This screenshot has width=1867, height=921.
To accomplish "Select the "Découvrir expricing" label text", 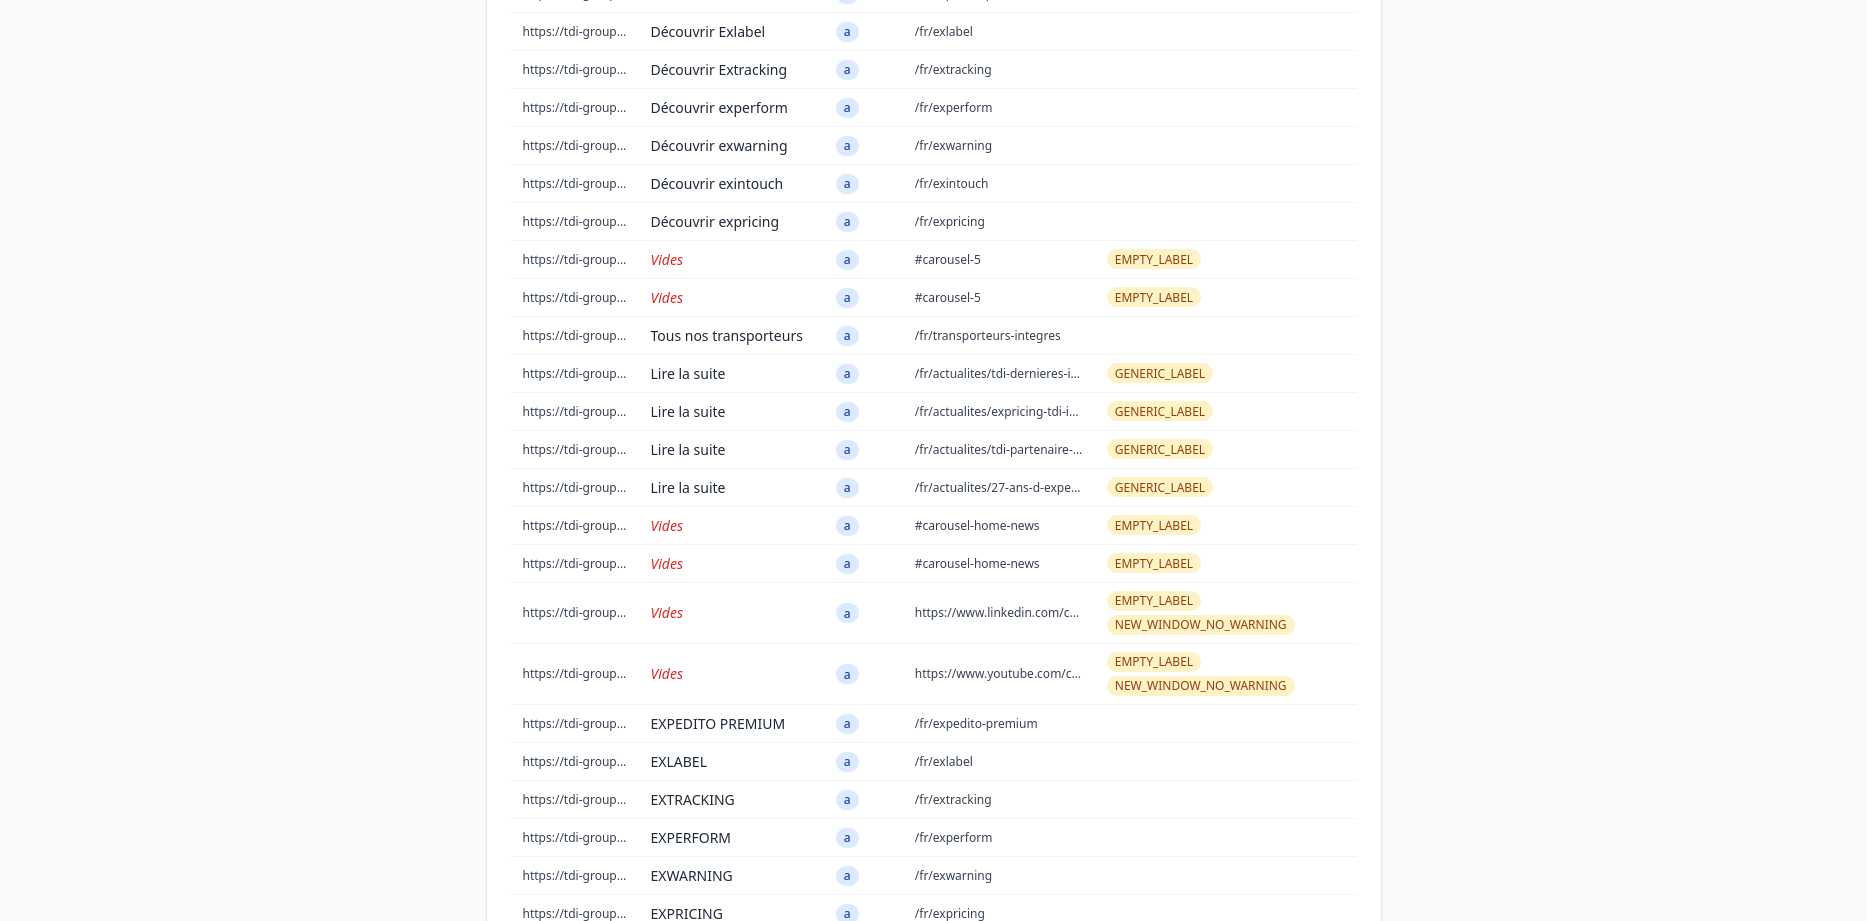I will pos(714,222).
